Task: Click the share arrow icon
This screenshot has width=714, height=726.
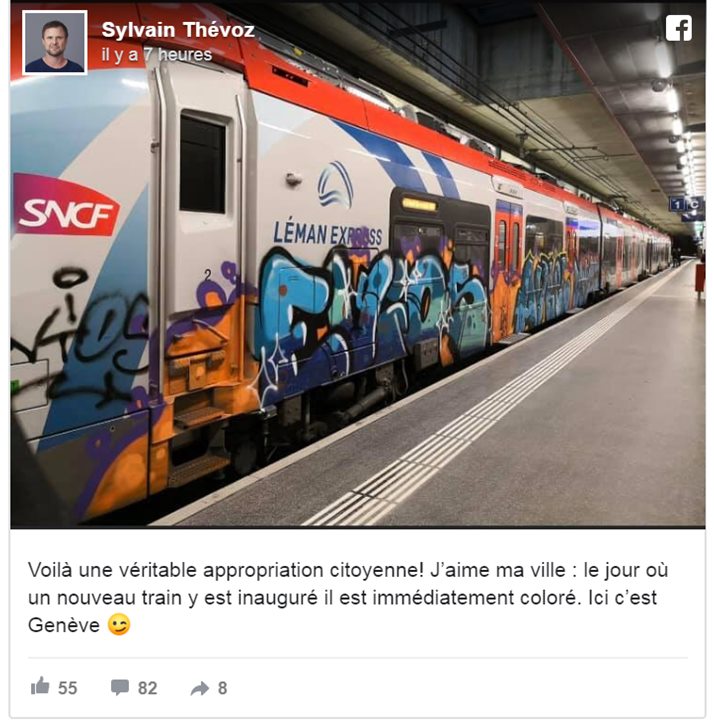Action: pos(200,688)
